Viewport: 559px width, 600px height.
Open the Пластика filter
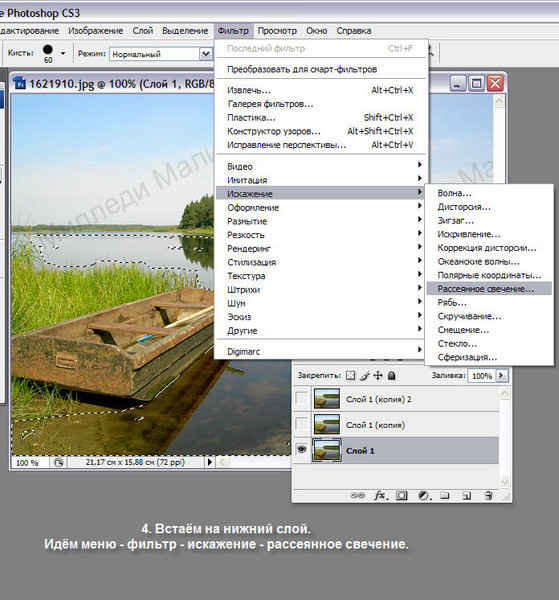point(321,117)
